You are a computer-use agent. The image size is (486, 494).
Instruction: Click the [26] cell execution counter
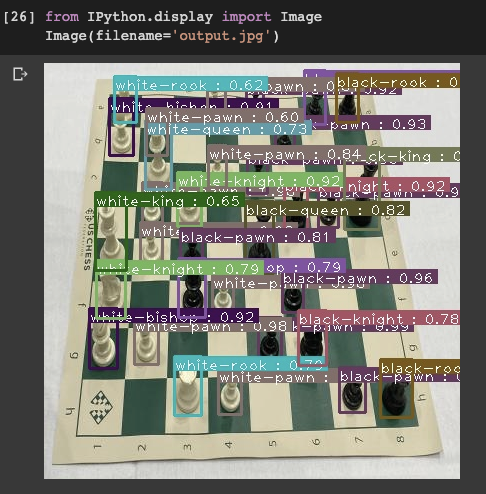pos(19,17)
